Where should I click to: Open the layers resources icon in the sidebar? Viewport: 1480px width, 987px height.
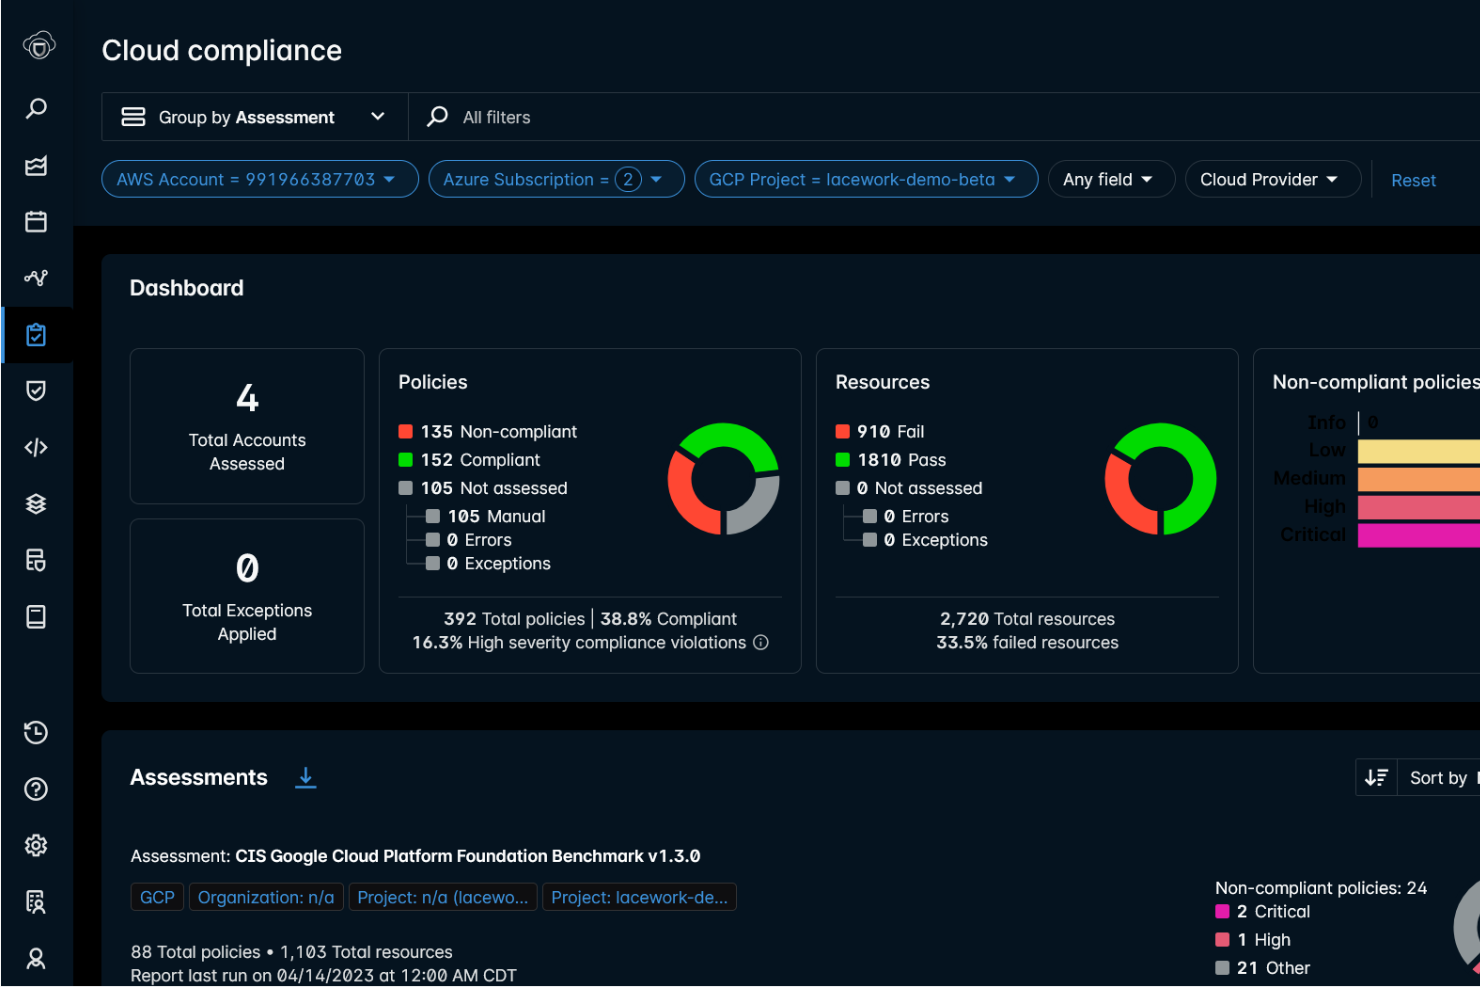tap(36, 503)
